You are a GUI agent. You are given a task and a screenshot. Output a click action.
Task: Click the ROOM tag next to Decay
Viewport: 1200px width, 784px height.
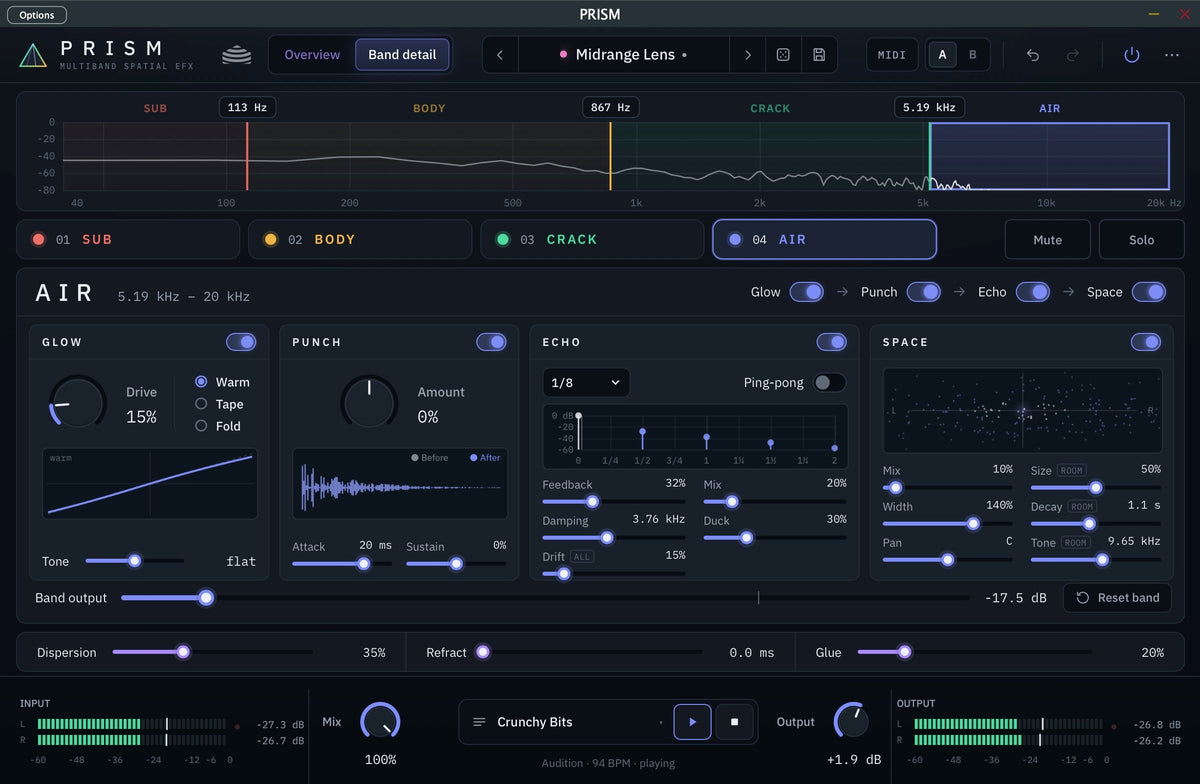(1083, 507)
